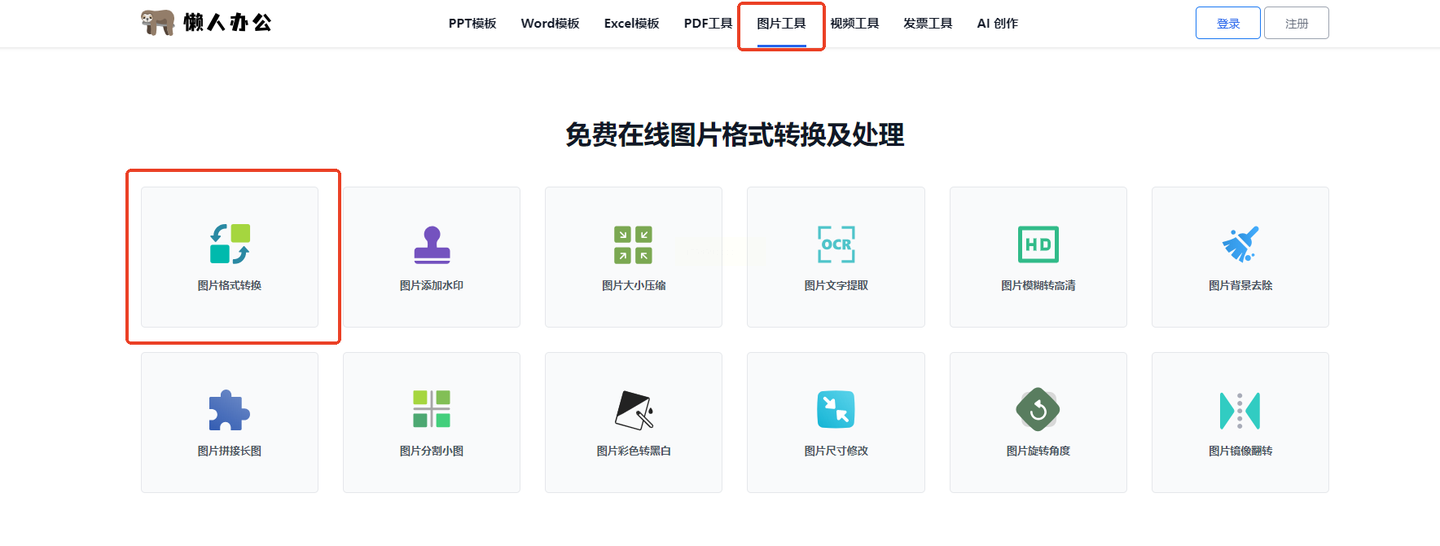Image resolution: width=1440 pixels, height=546 pixels.
Task: Open the PPT模板 menu item
Action: [472, 23]
